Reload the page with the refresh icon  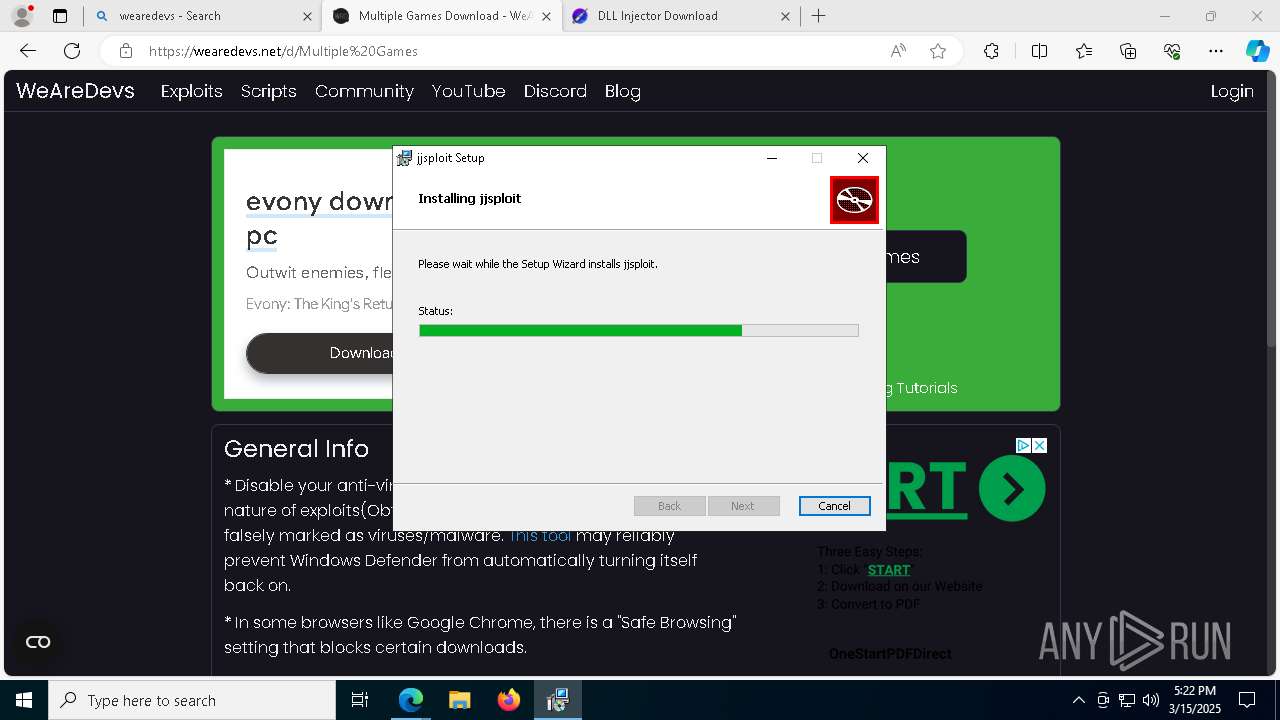click(x=72, y=51)
